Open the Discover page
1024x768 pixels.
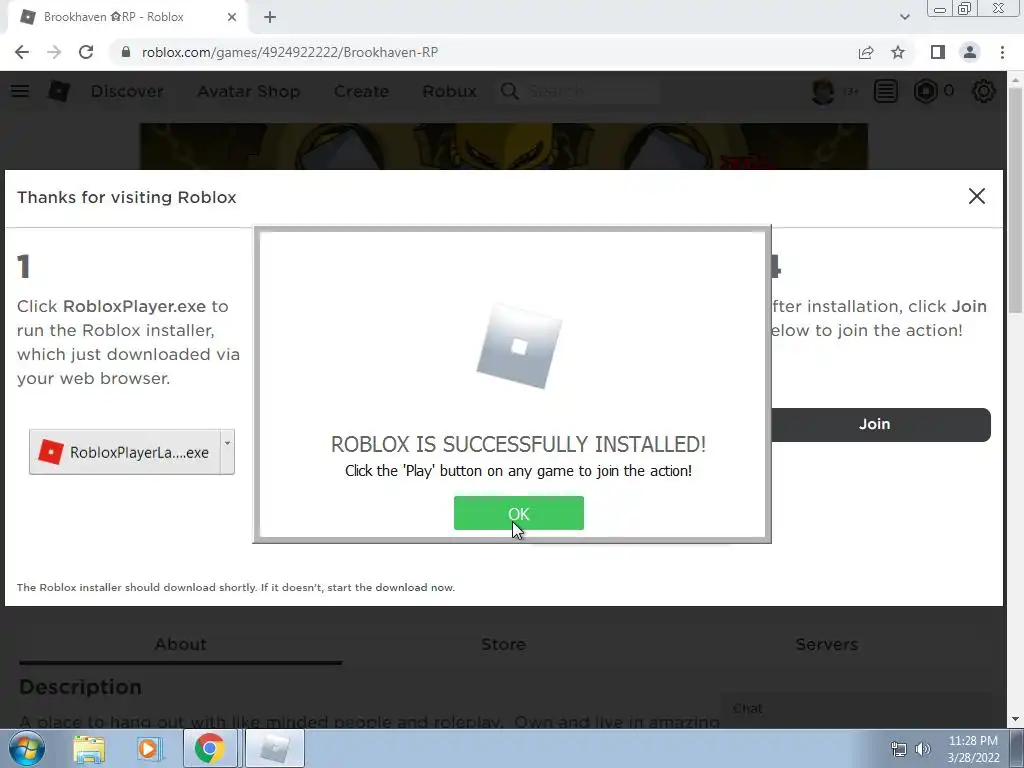(127, 91)
